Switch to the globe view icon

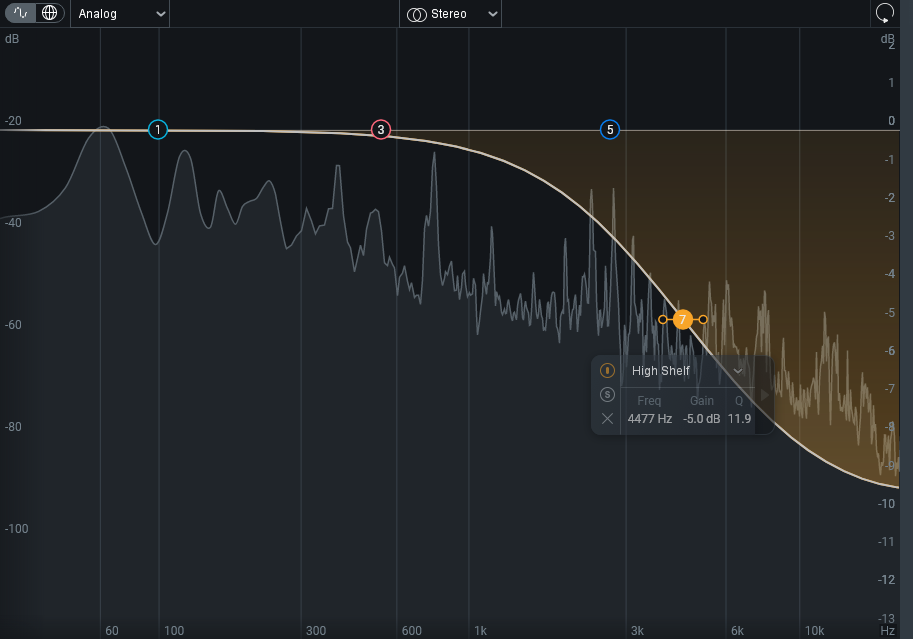point(49,13)
